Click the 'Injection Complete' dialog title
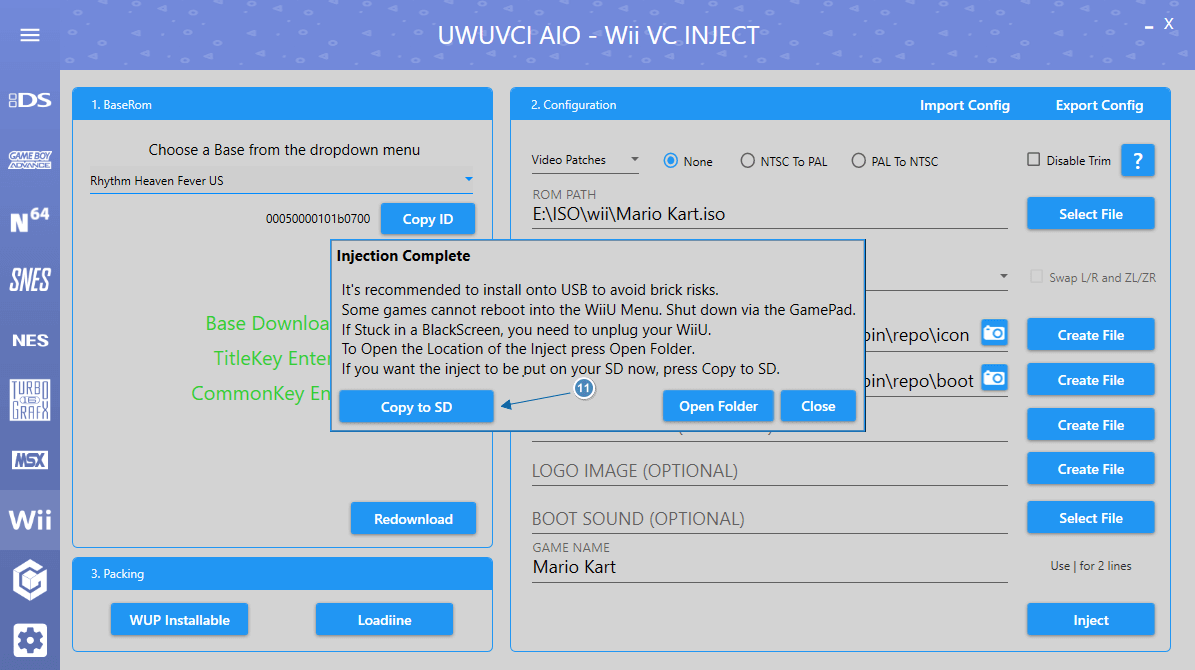Screen dimensions: 1195x670 [x=403, y=256]
